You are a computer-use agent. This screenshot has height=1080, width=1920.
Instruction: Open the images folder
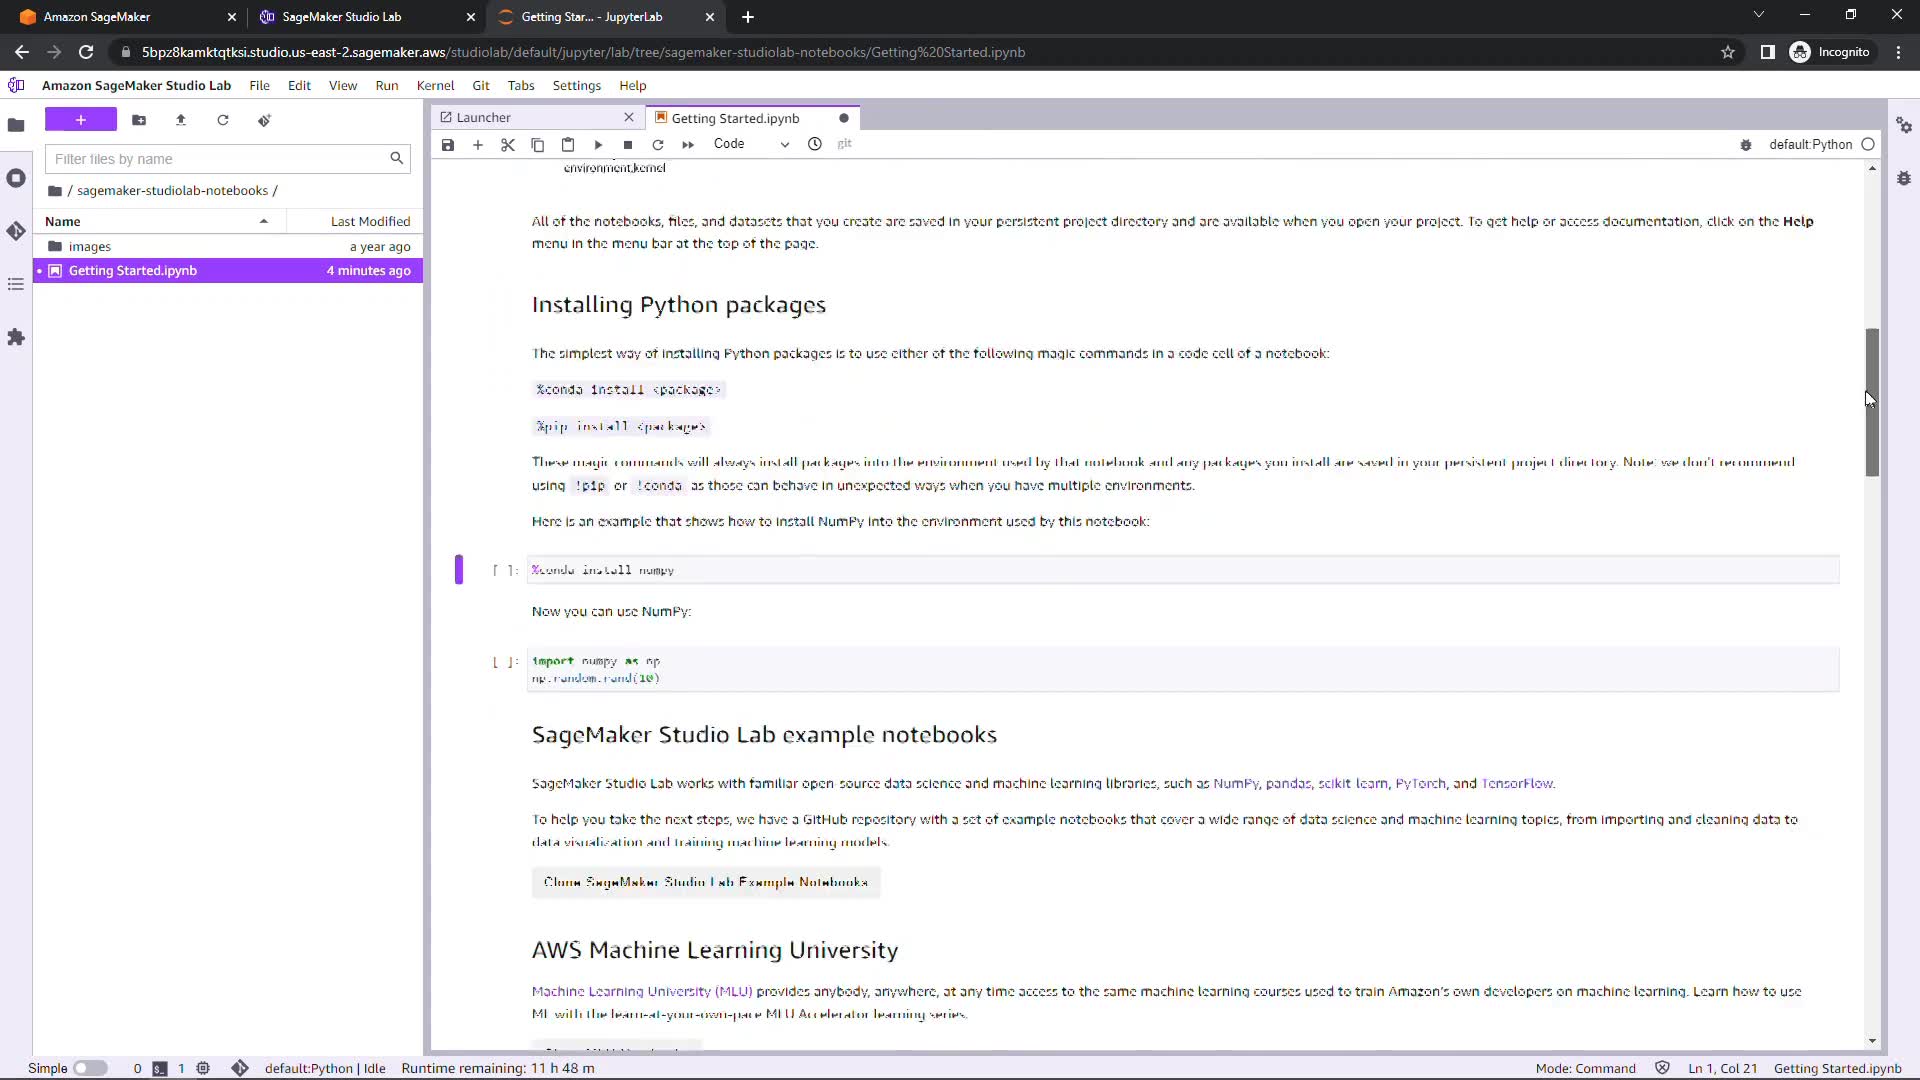tap(90, 246)
